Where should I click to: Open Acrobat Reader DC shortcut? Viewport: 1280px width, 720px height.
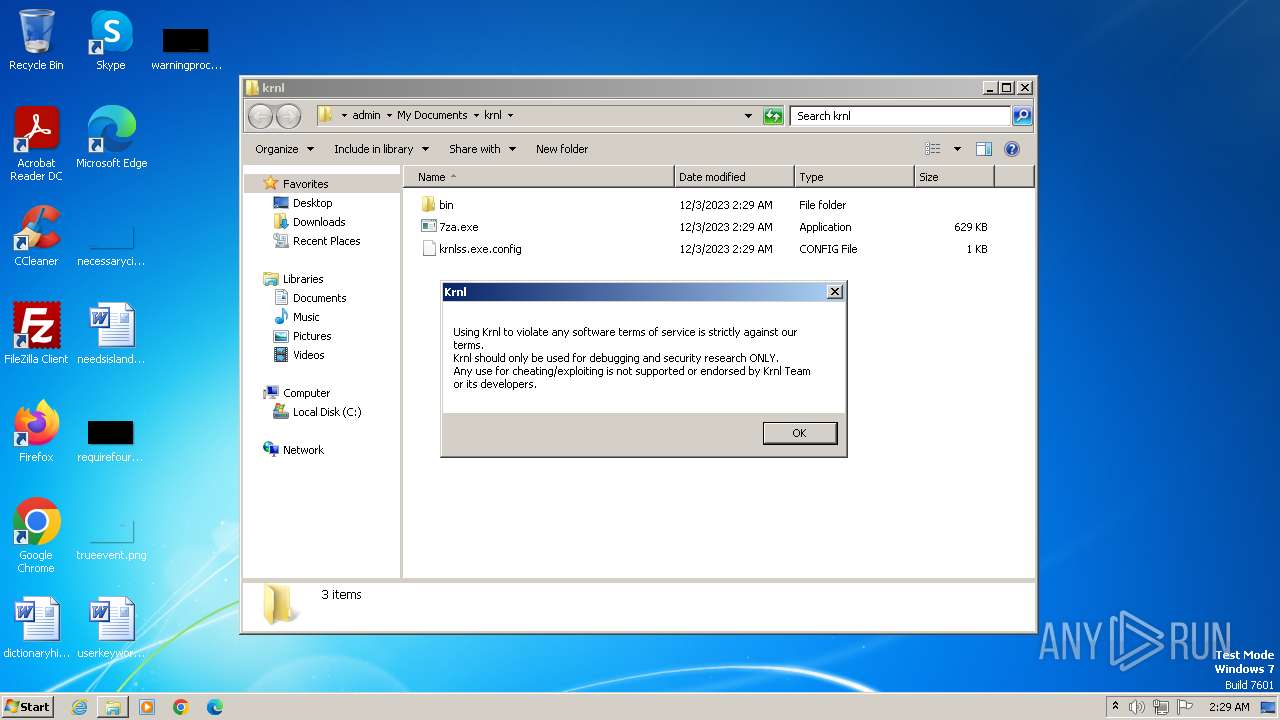[x=36, y=143]
